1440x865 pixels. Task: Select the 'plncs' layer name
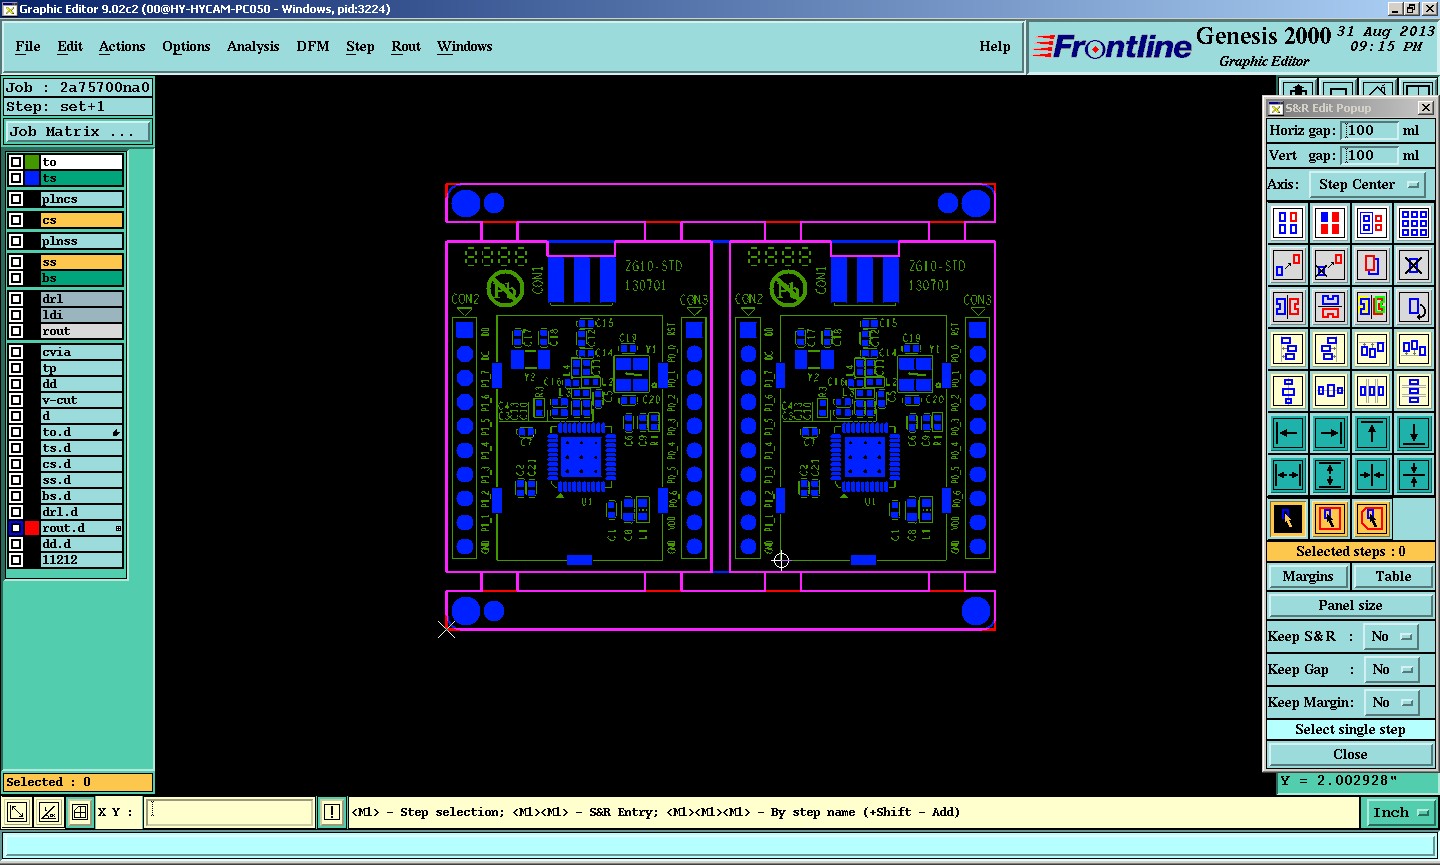81,199
